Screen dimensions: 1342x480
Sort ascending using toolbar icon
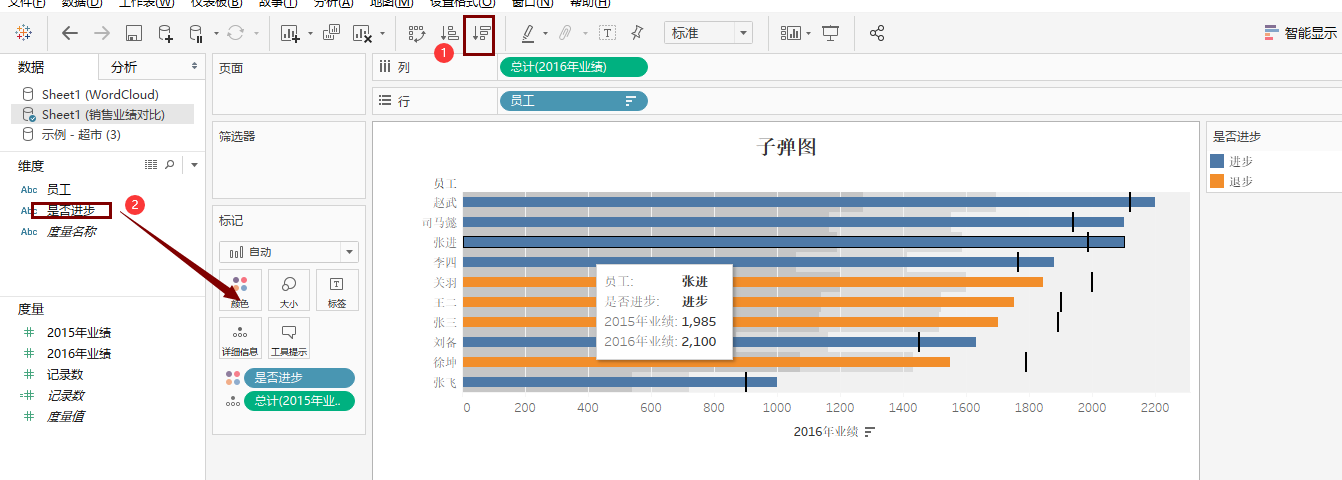450,33
